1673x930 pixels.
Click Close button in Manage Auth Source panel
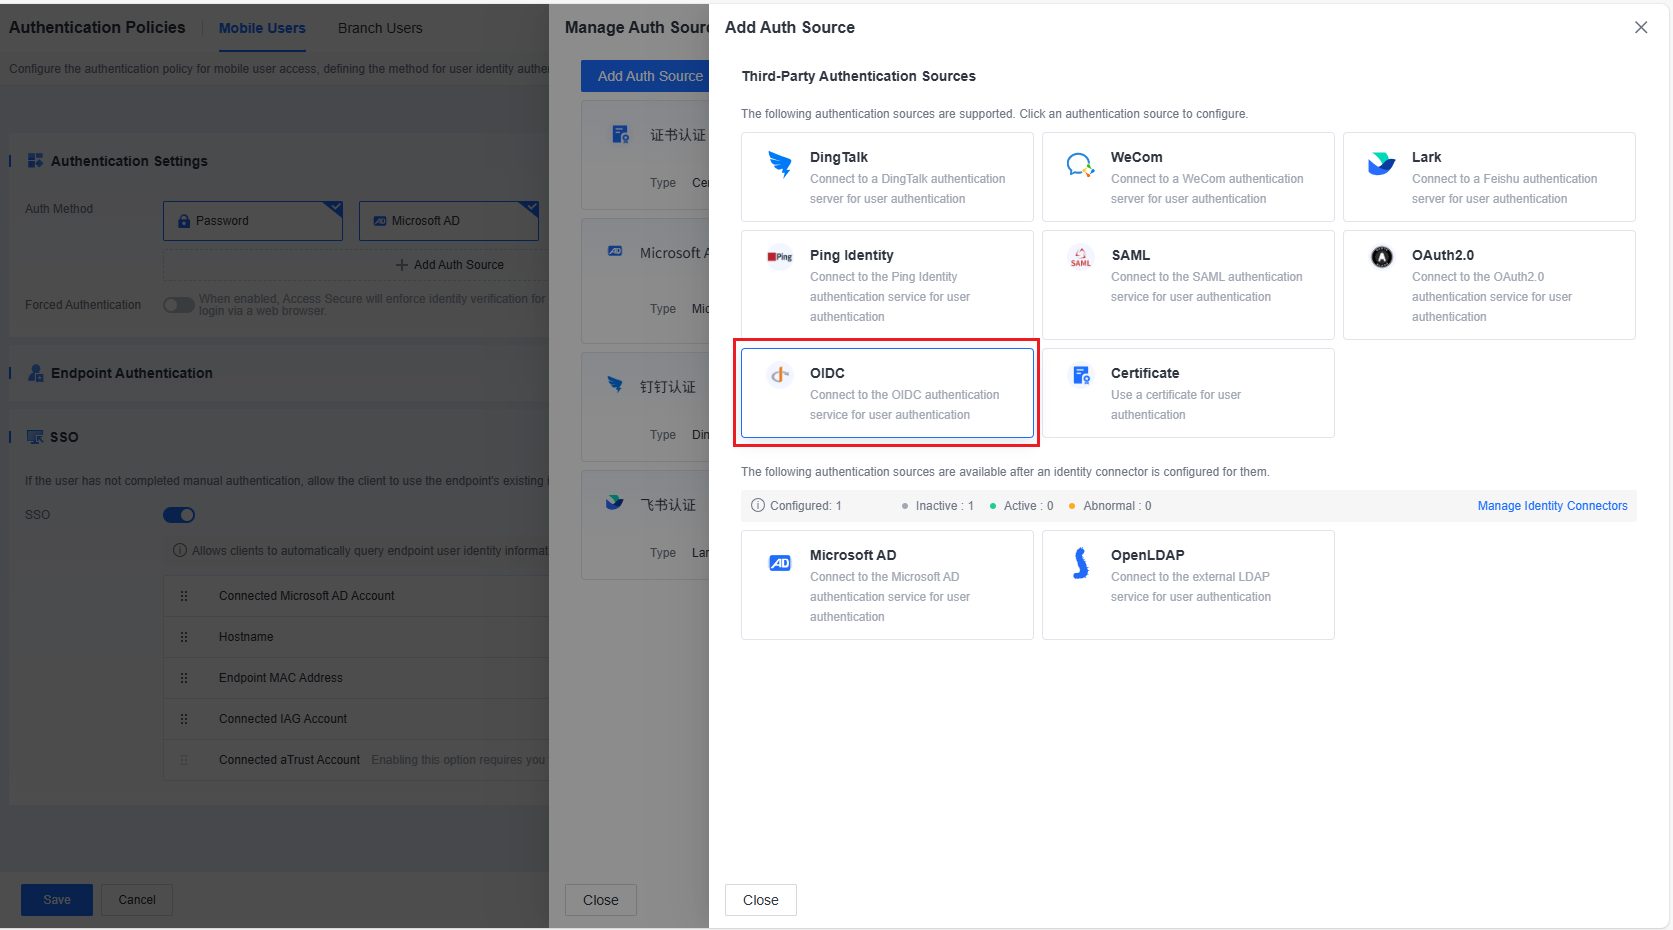pyautogui.click(x=600, y=900)
